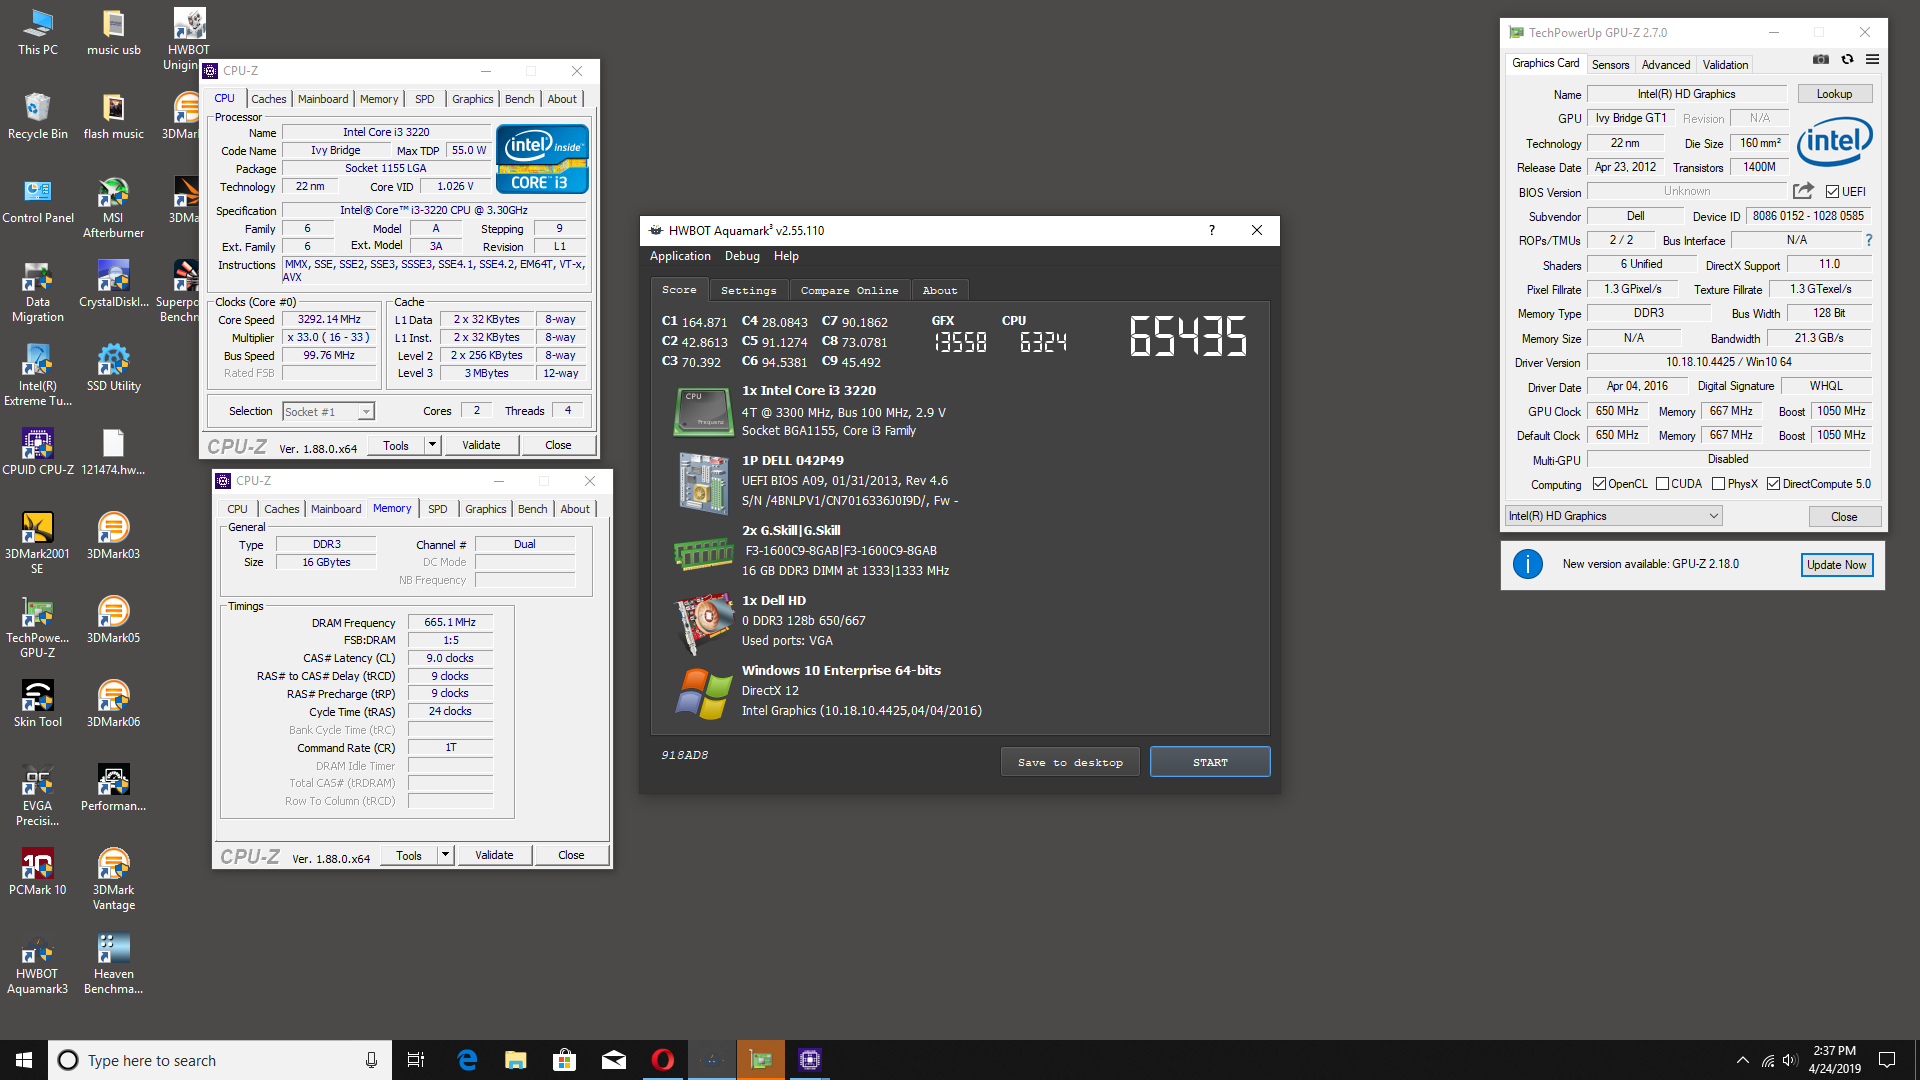
Task: Open HWBOT Aquamark3 desktop shortcut
Action: [38, 963]
